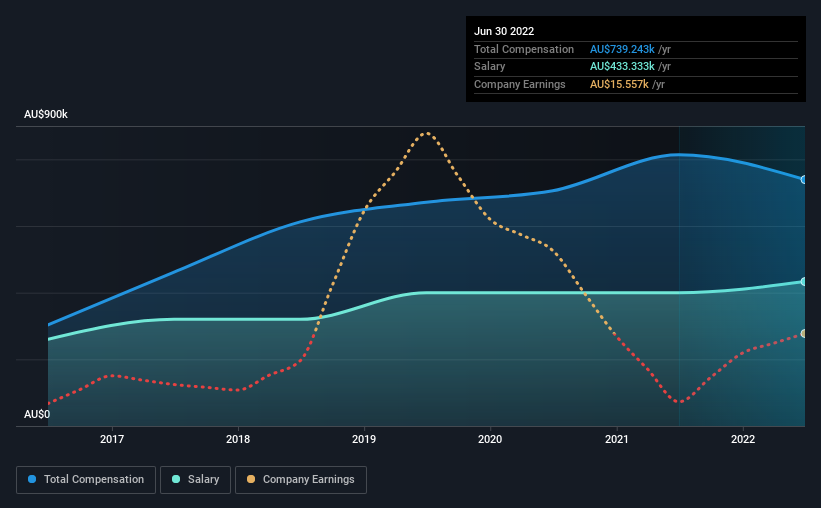The width and height of the screenshot is (821, 508).
Task: Click the blue dot in Total Compensation legend
Action: coord(32,479)
